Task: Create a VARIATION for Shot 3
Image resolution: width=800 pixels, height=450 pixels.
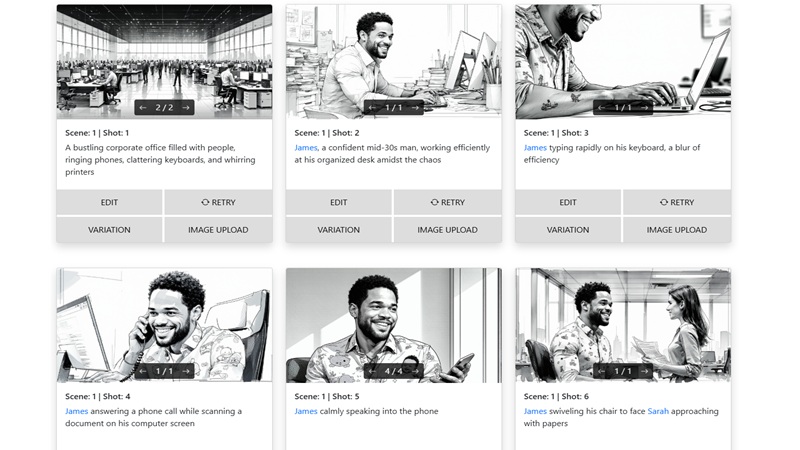Action: (x=568, y=229)
